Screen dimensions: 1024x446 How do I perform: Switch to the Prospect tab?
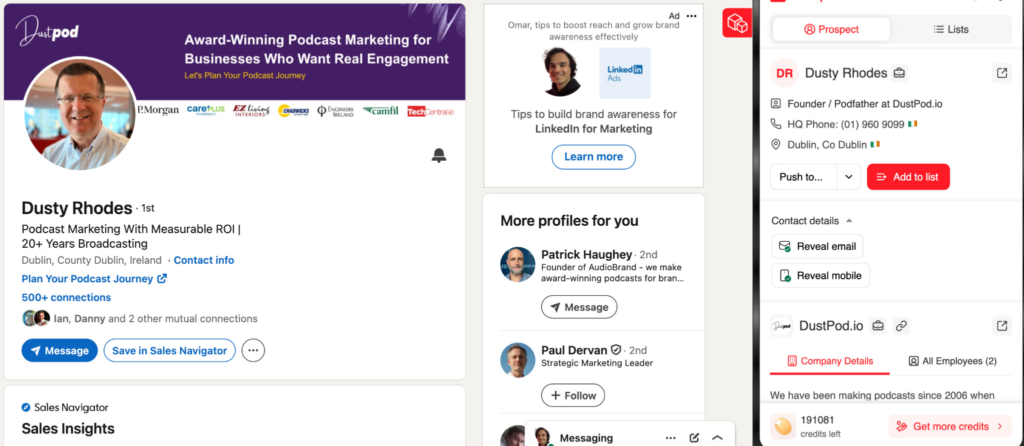(x=831, y=29)
